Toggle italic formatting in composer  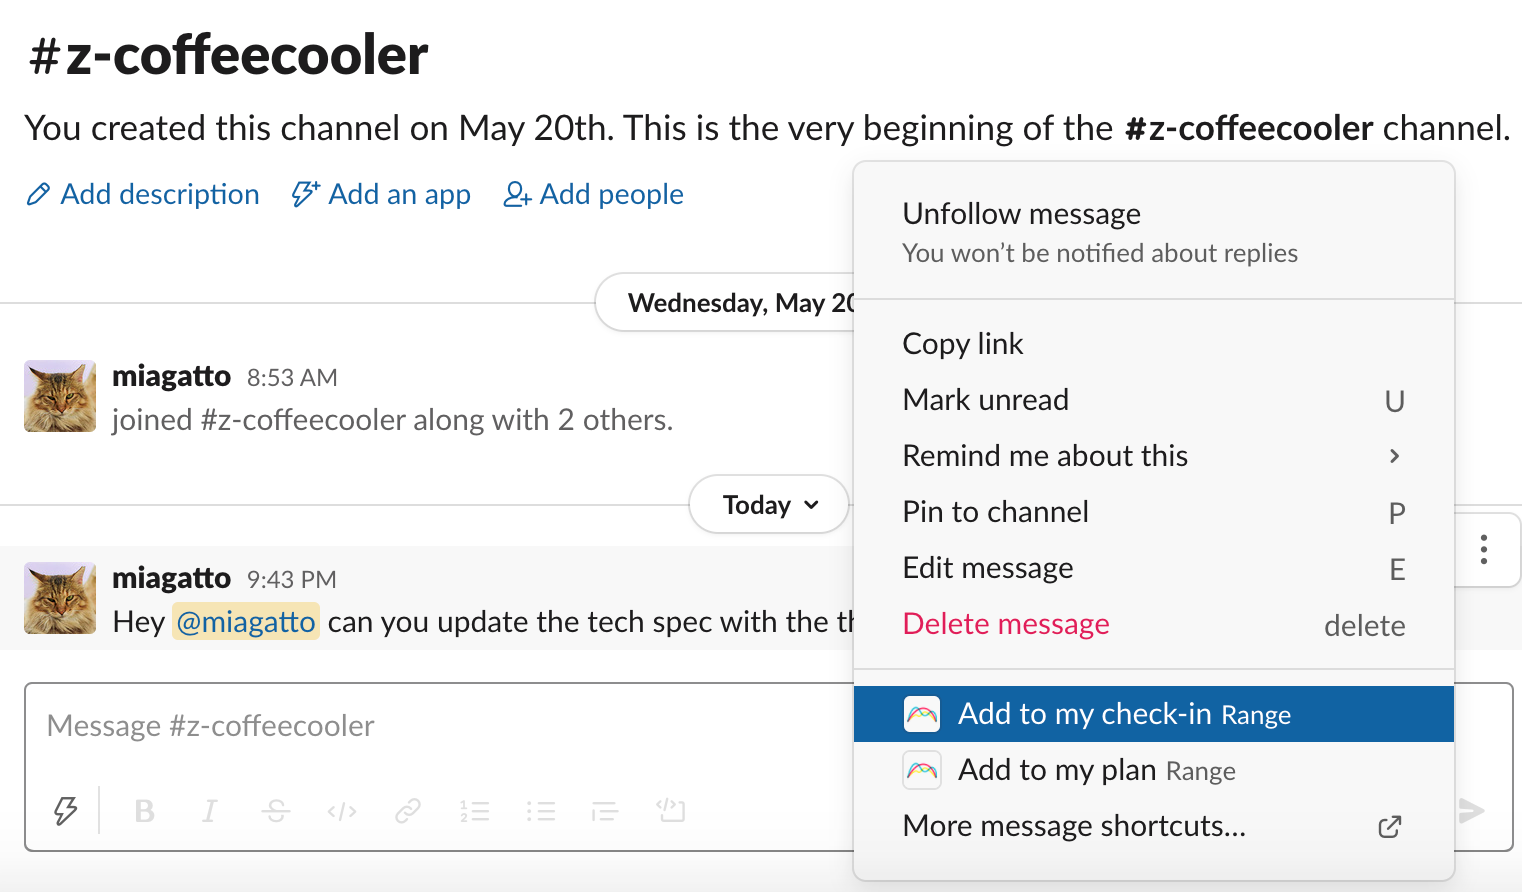[x=209, y=811]
